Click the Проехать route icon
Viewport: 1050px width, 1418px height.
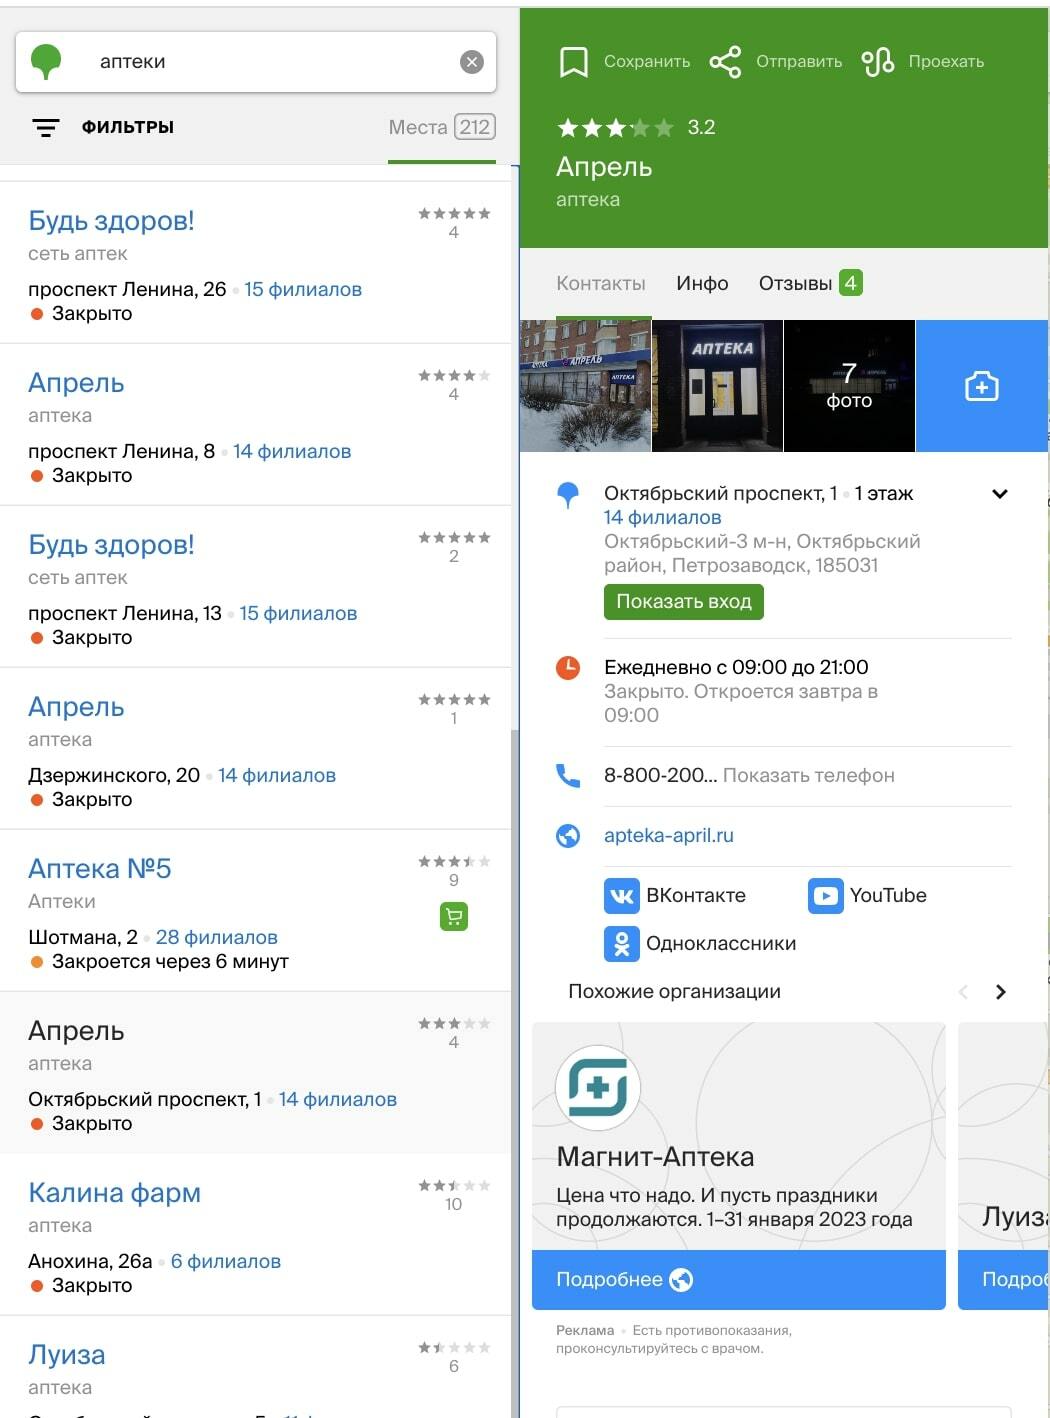pyautogui.click(x=878, y=62)
